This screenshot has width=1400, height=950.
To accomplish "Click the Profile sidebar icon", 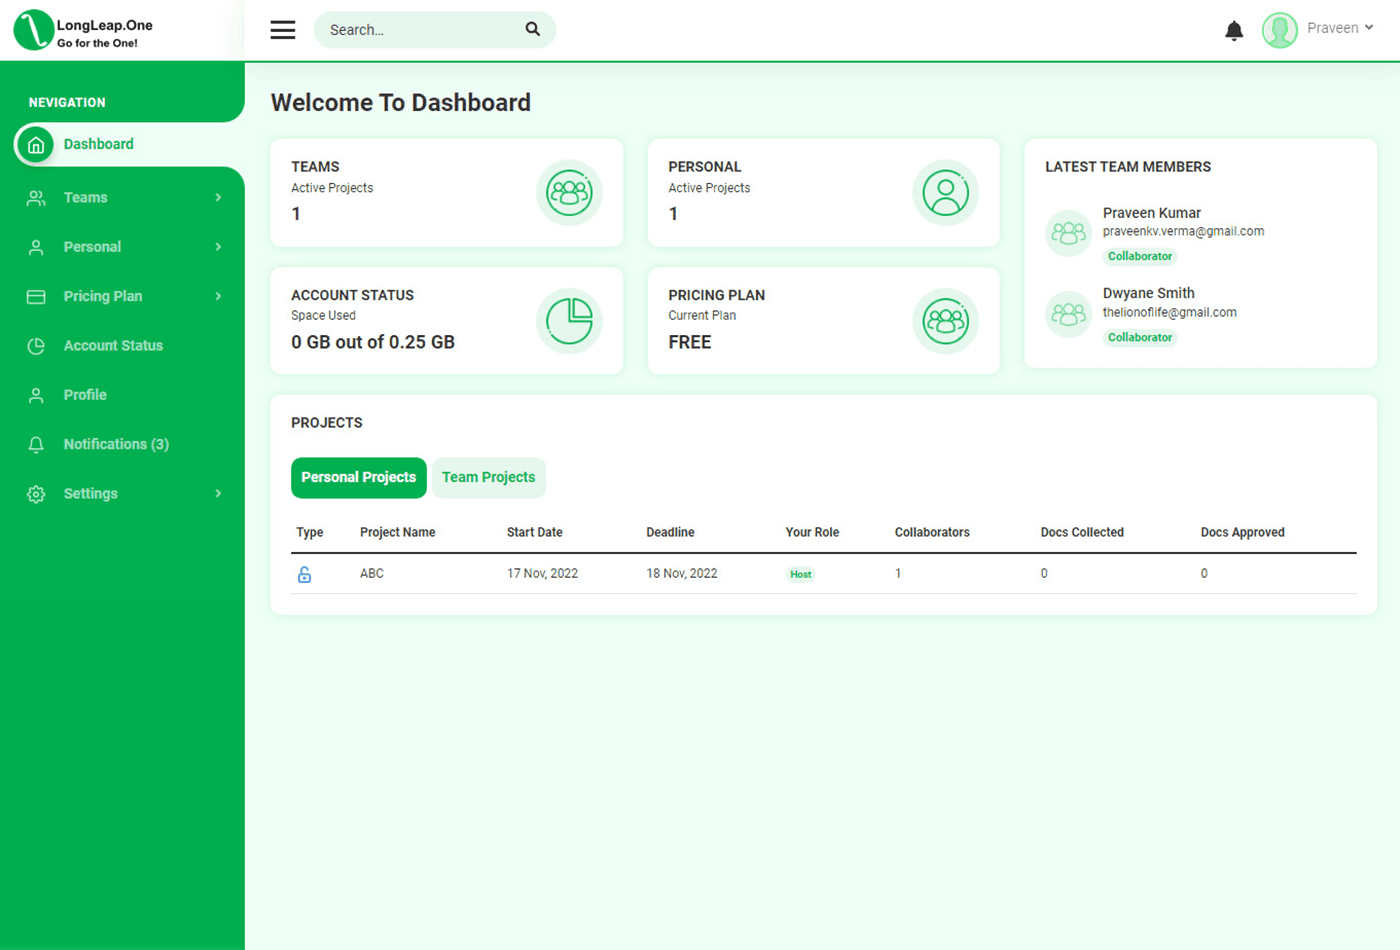I will pos(36,396).
